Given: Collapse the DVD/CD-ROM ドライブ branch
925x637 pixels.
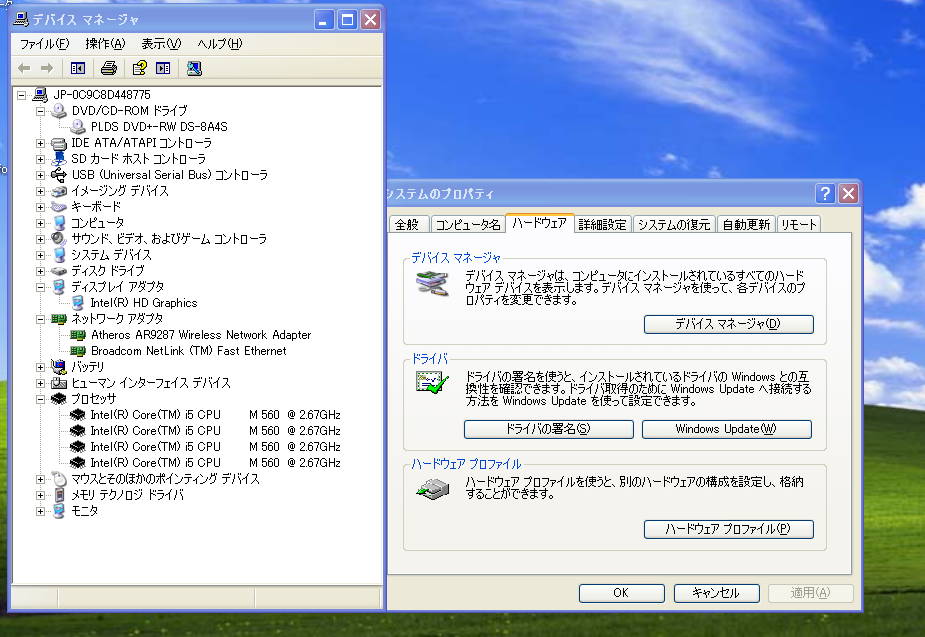Looking at the screenshot, I should 40,111.
